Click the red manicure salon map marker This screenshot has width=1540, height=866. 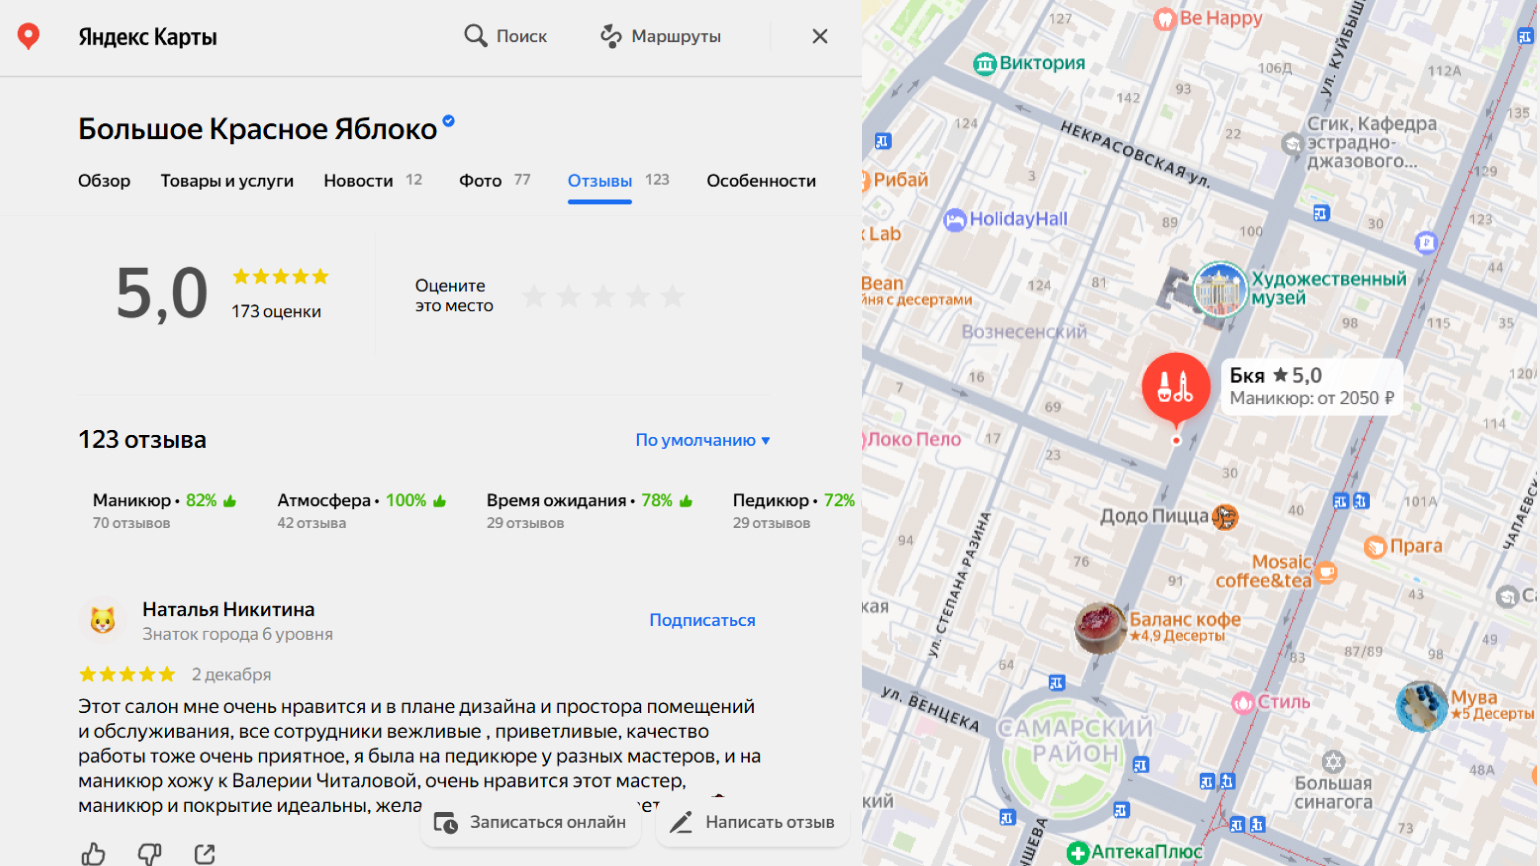[x=1176, y=387]
